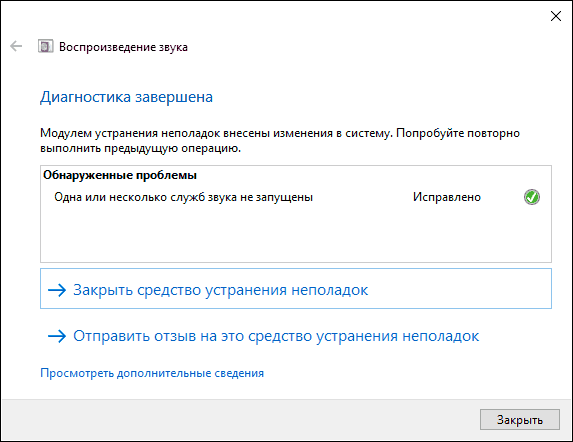
Task: Click the Воспроизведение звука title text
Action: [x=123, y=47]
